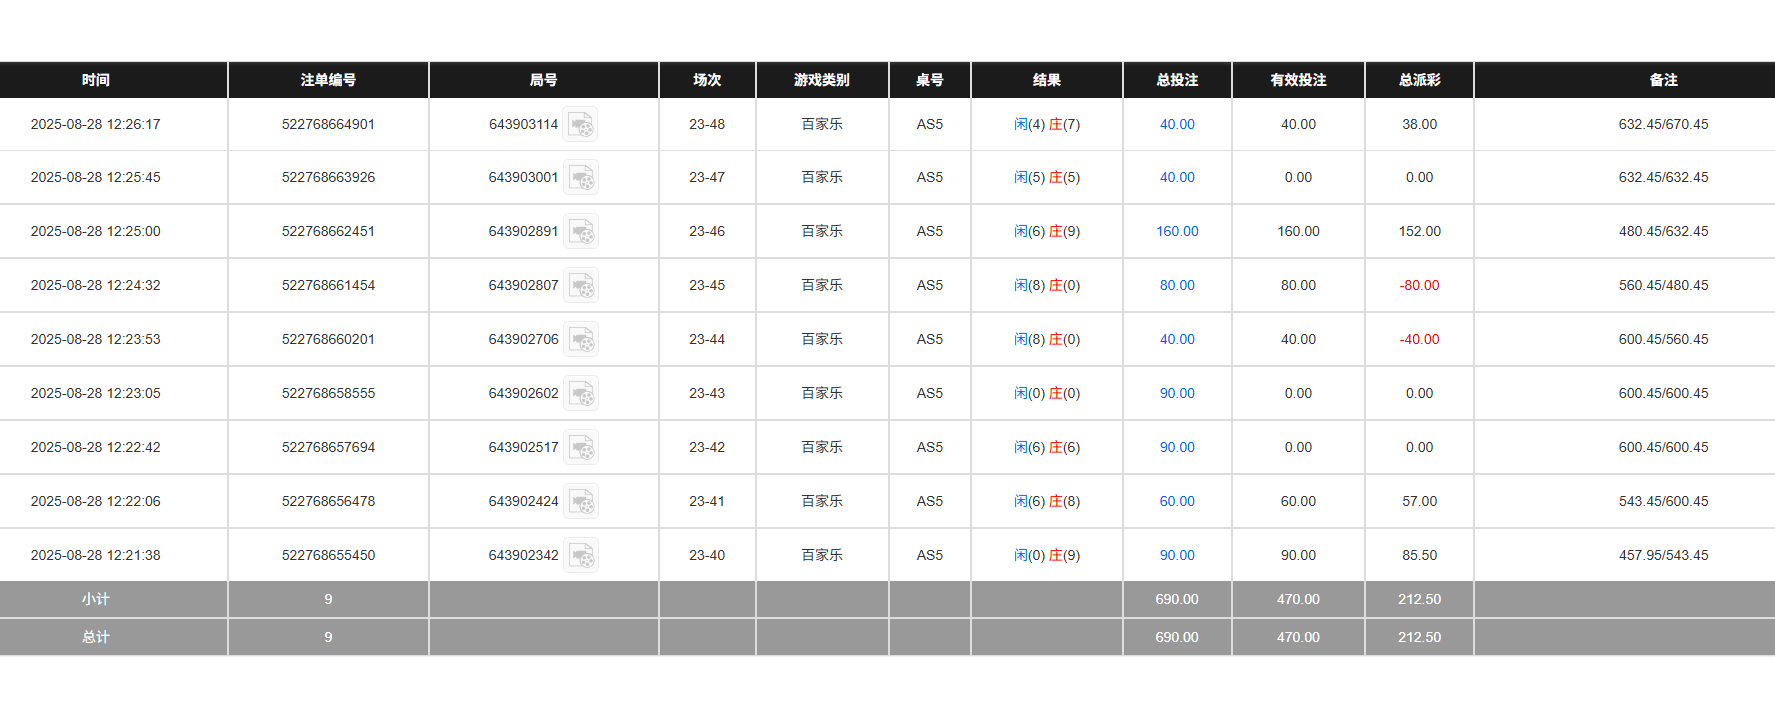Click the blue 160.00 bet amount link
The image size is (1775, 703).
(1177, 231)
